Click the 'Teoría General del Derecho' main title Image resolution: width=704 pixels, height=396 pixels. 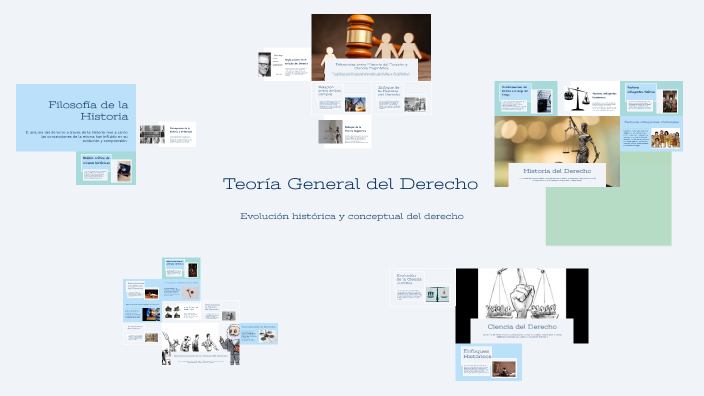point(350,184)
